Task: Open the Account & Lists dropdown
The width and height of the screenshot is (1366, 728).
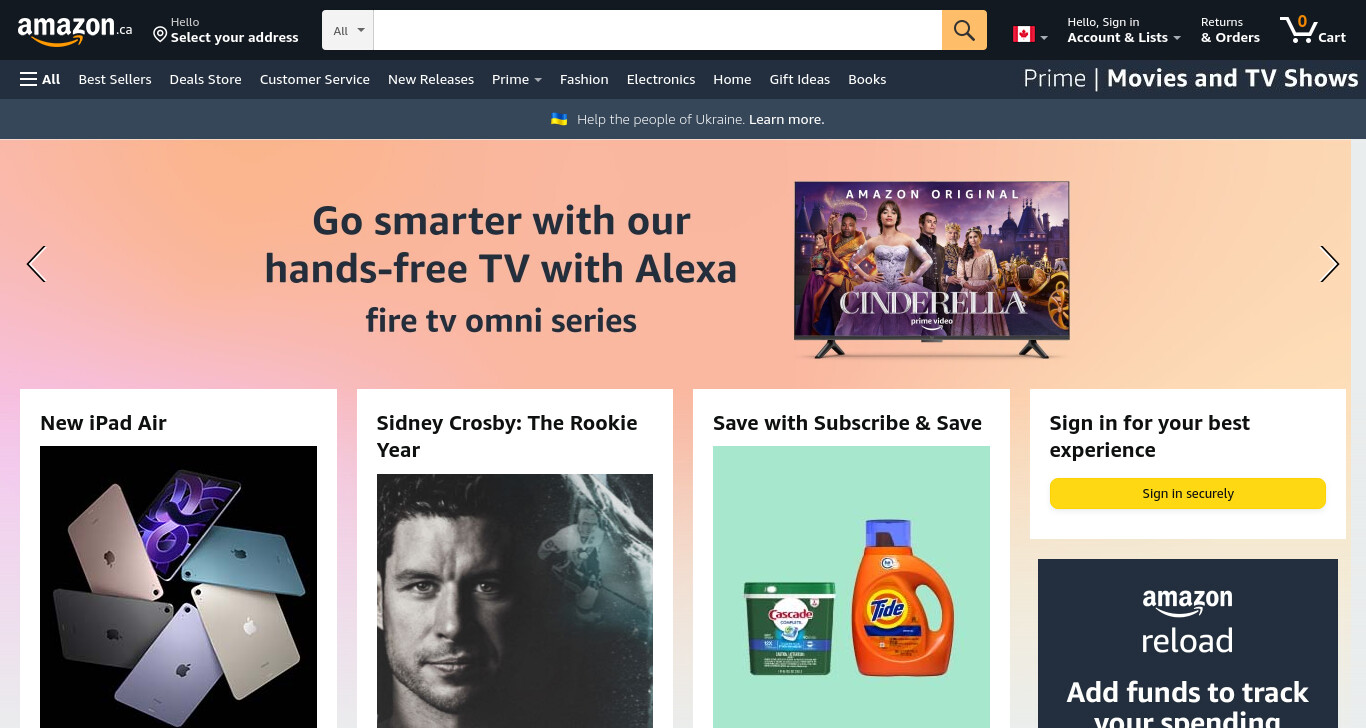Action: pos(1124,30)
